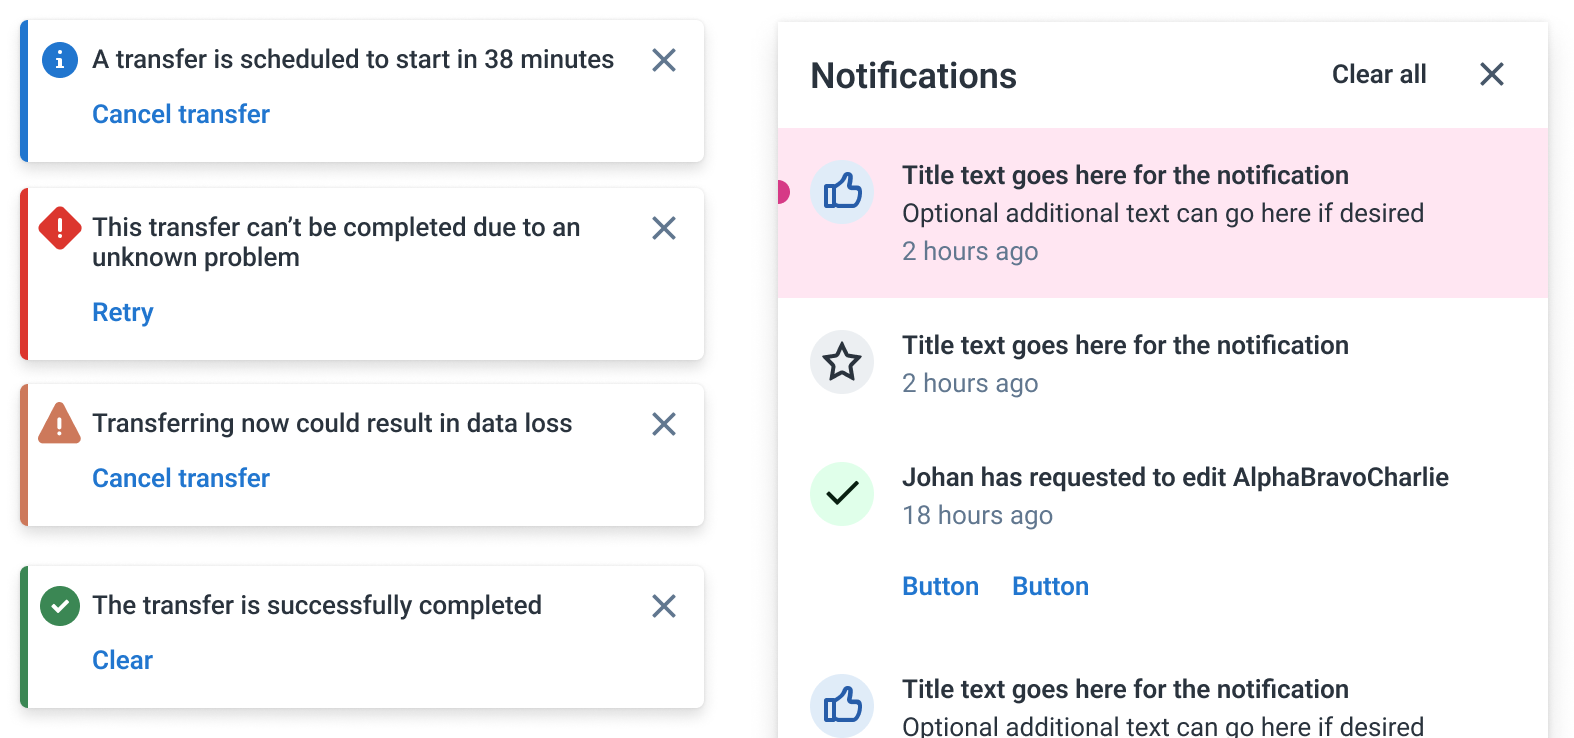Image resolution: width=1574 pixels, height=738 pixels.
Task: Dismiss the data loss warning alert
Action: point(664,424)
